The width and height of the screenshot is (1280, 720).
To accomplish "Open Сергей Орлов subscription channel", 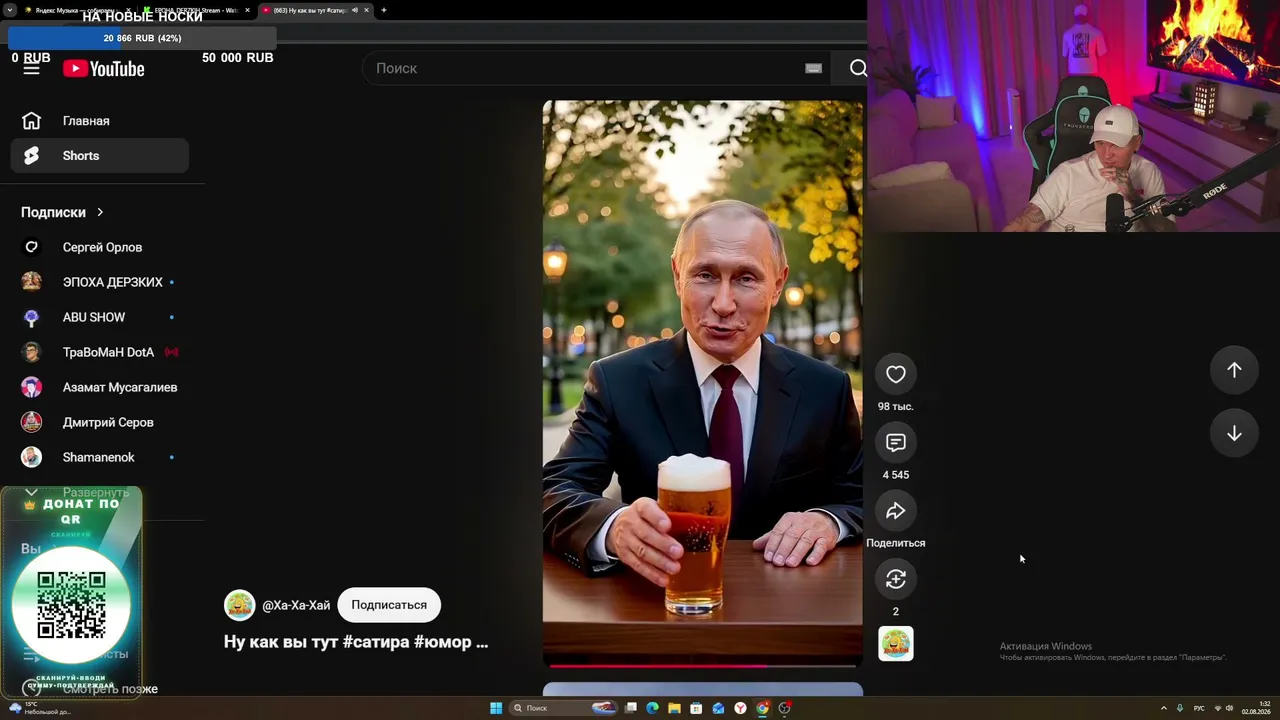I will click(100, 247).
